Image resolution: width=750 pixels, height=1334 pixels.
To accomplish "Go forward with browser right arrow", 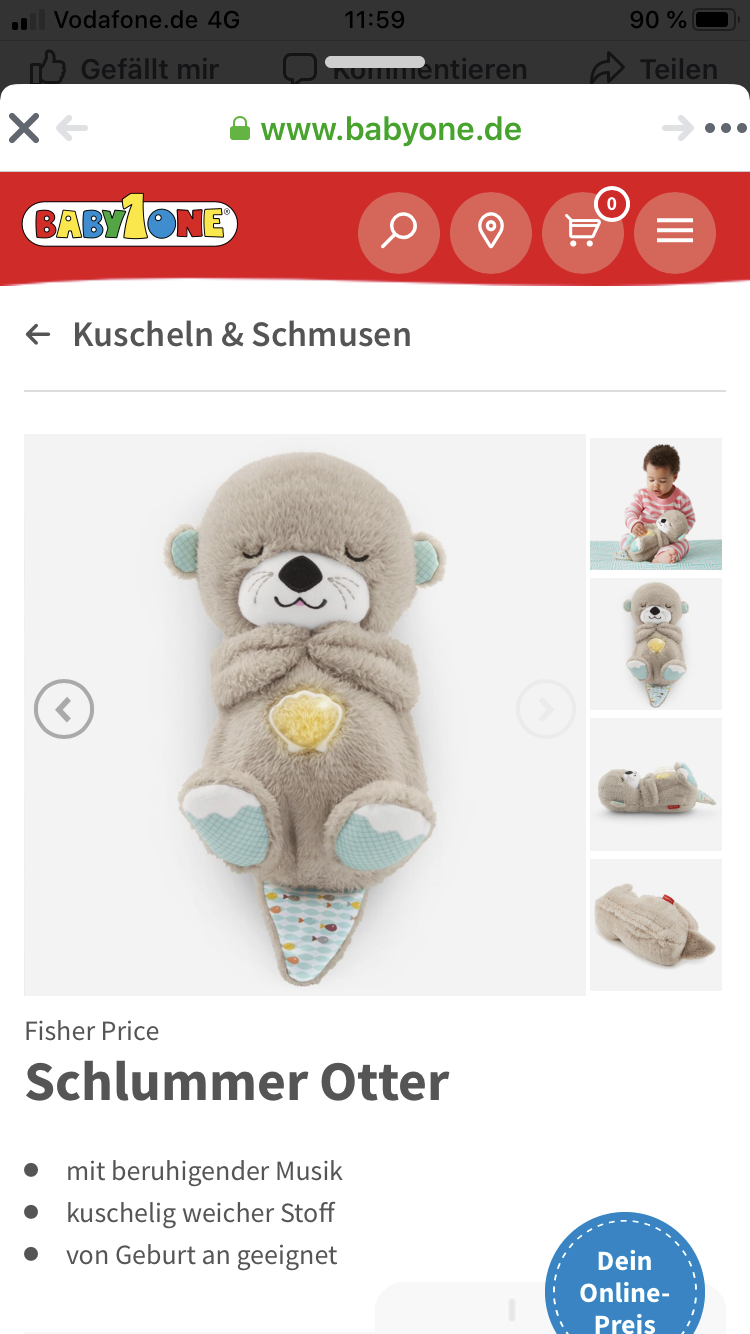I will [677, 128].
